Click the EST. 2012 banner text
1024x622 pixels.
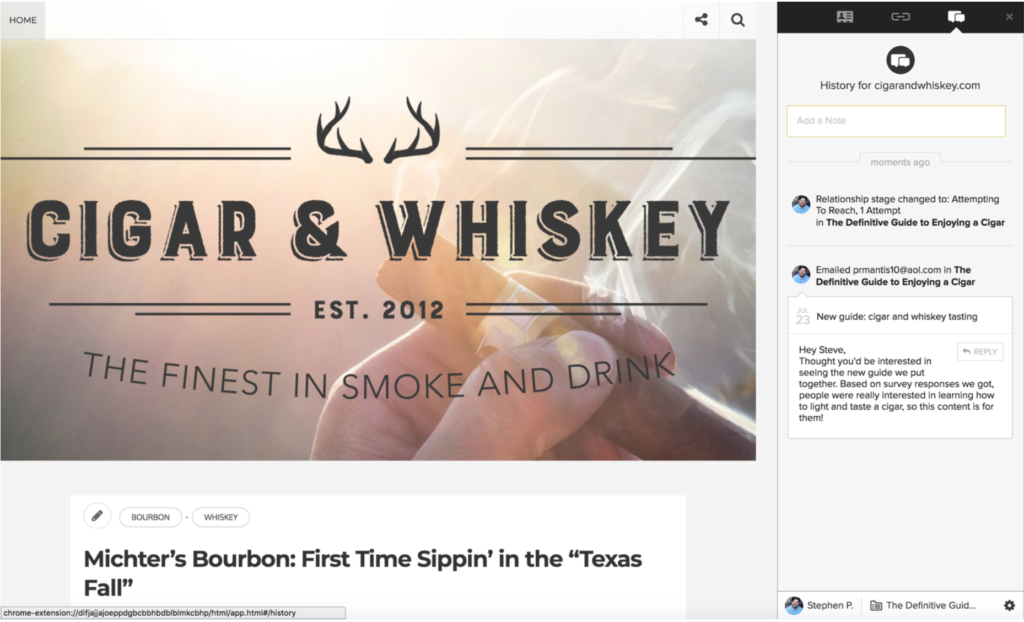tap(379, 310)
